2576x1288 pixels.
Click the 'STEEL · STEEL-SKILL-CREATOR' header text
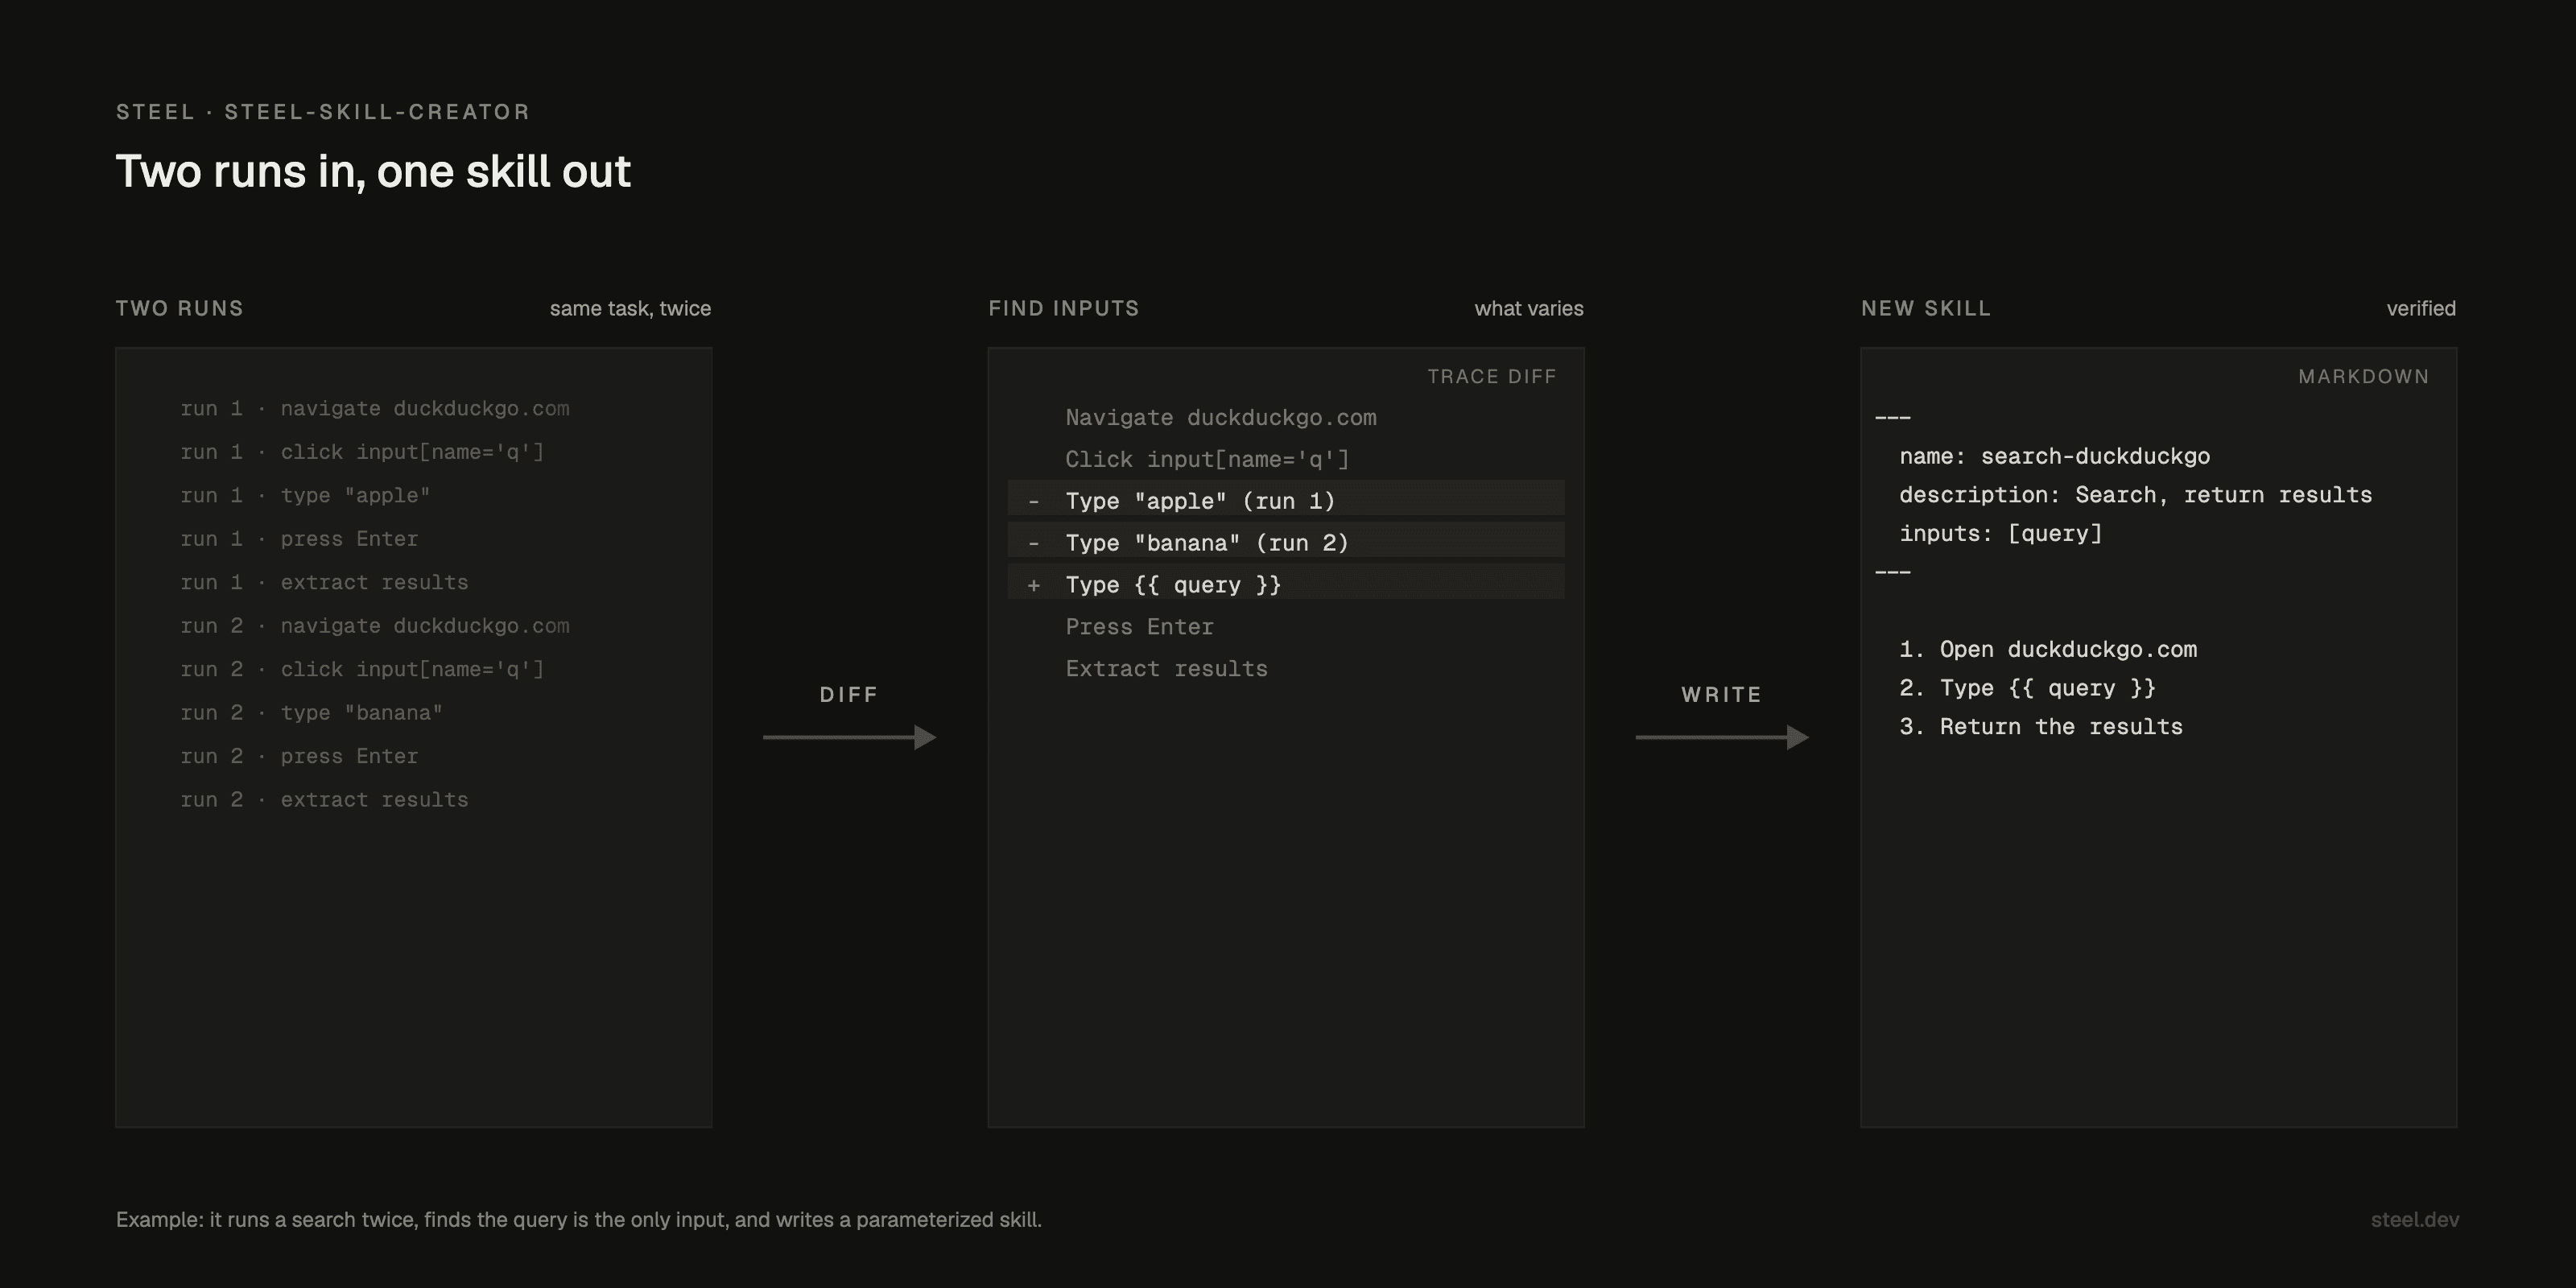pyautogui.click(x=323, y=112)
